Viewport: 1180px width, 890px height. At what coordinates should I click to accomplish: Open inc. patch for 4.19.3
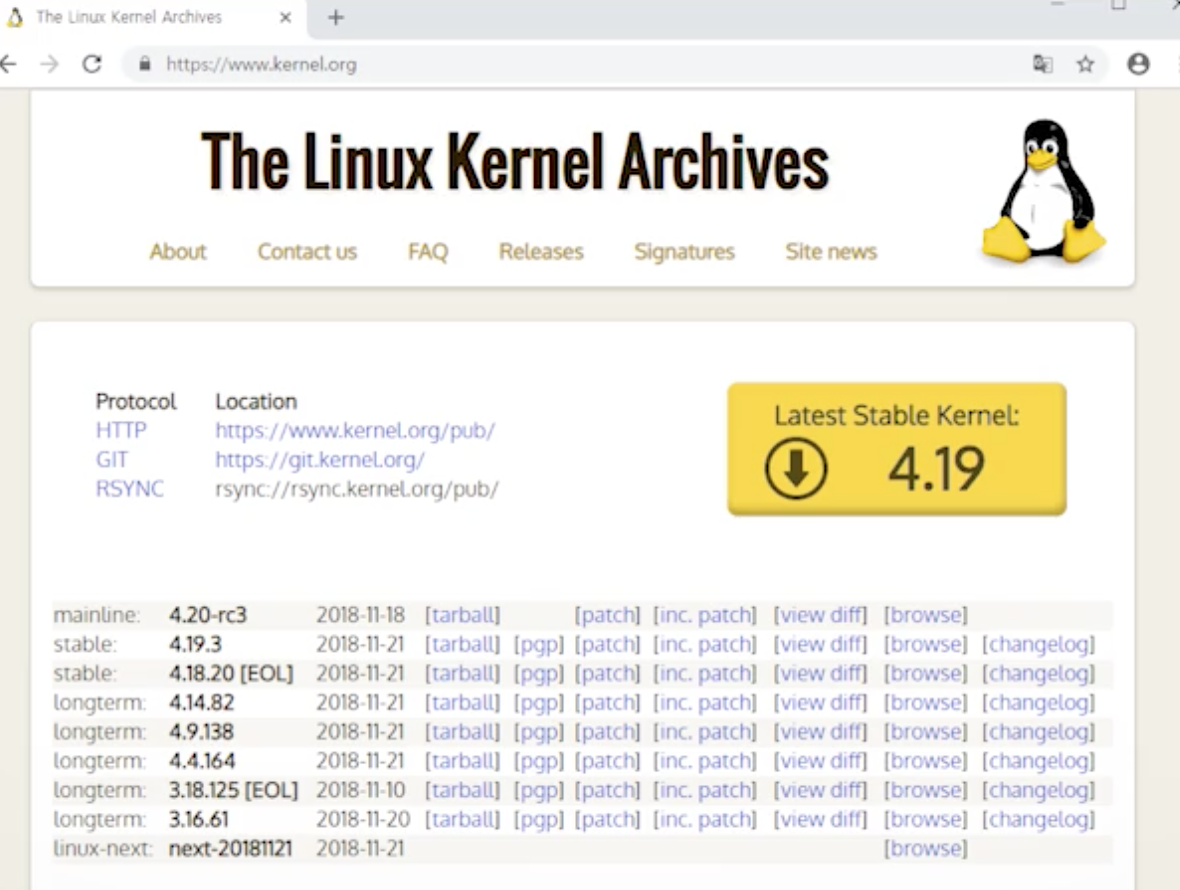click(x=704, y=645)
